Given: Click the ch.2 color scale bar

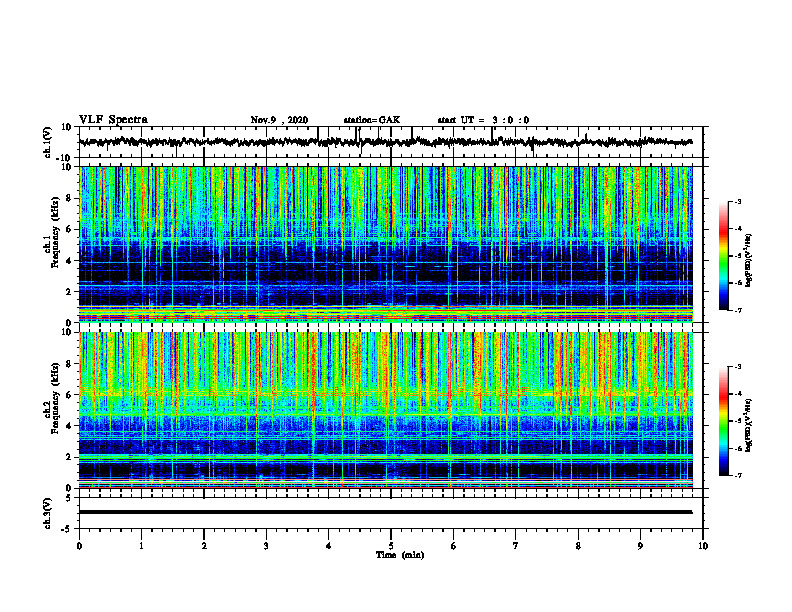Looking at the screenshot, I should point(724,421).
